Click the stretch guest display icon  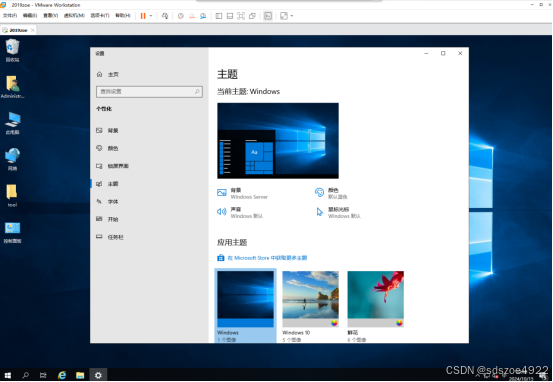pos(284,16)
